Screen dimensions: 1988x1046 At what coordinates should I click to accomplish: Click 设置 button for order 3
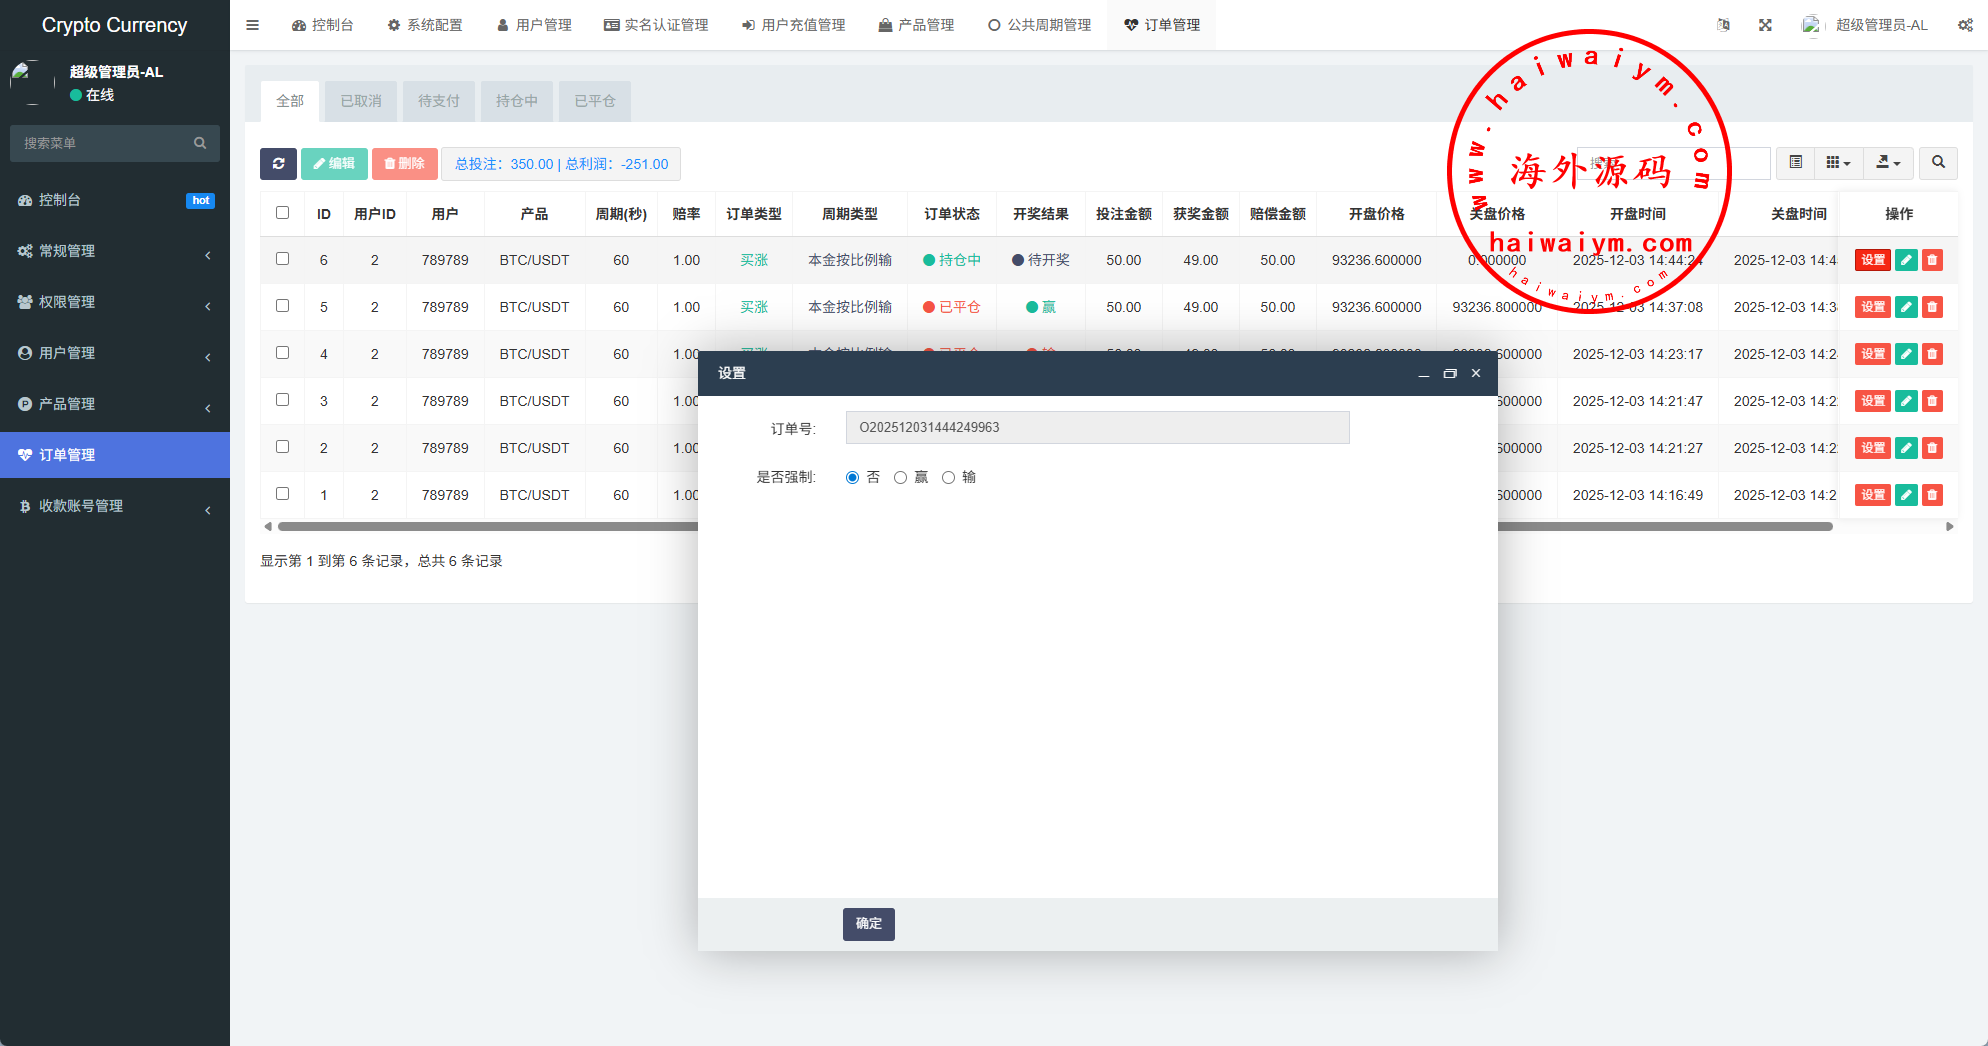click(1872, 401)
